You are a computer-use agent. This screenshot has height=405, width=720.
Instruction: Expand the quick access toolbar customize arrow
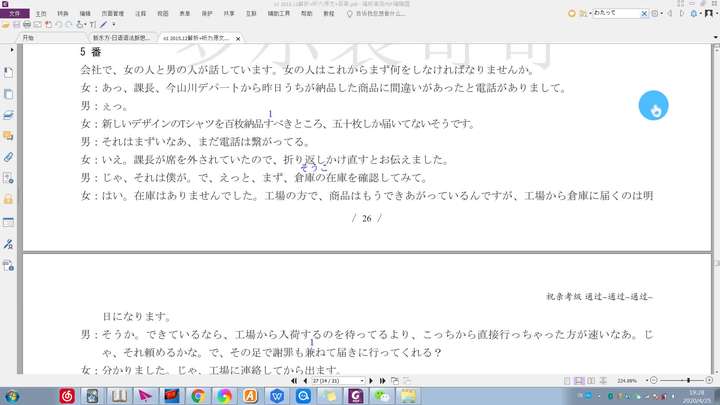[114, 24]
